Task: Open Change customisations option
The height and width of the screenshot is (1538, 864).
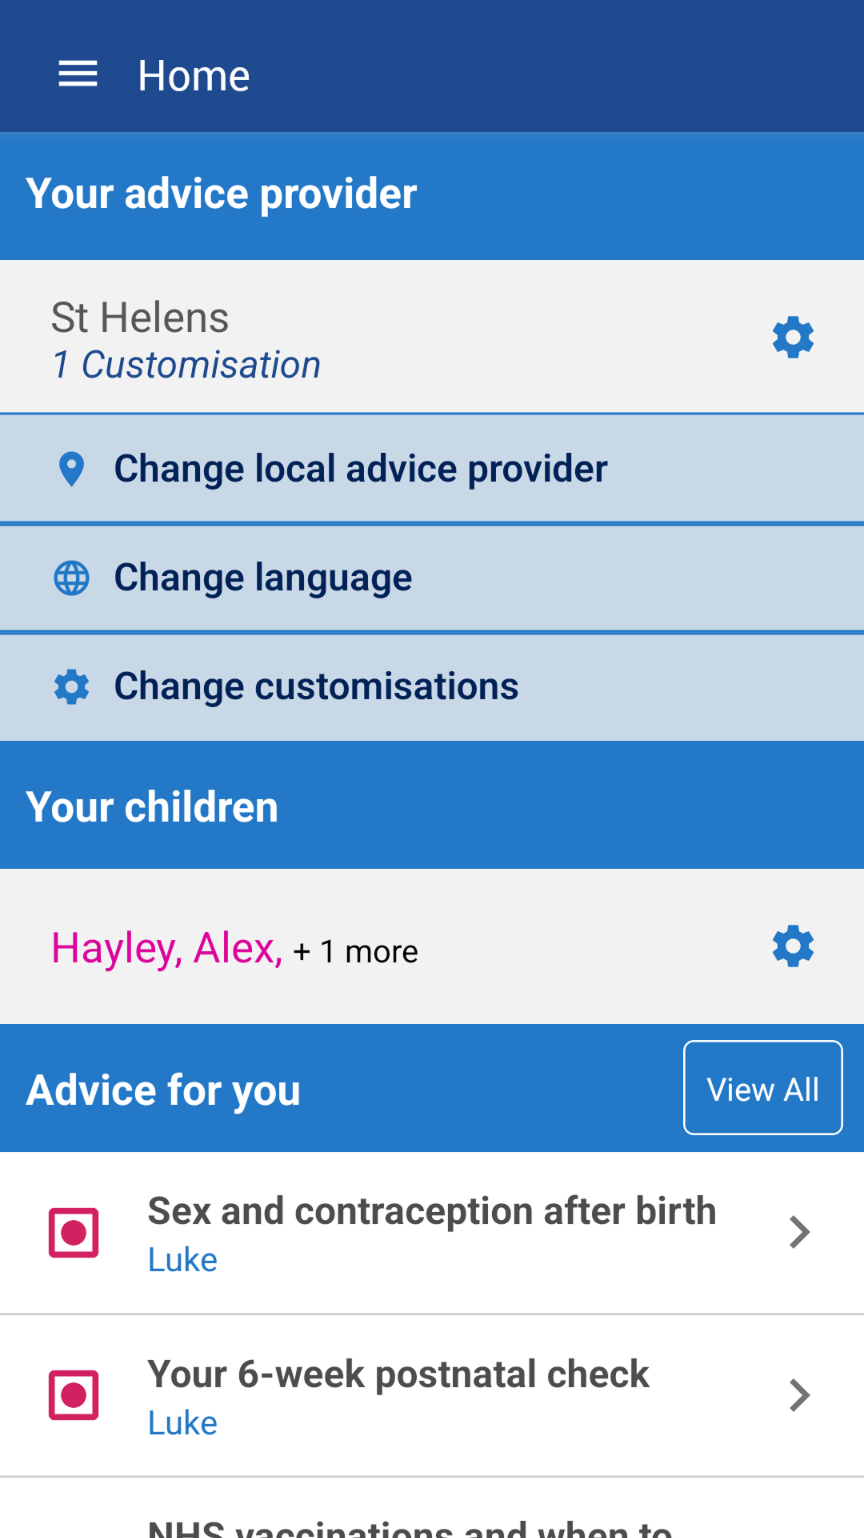Action: tap(316, 687)
